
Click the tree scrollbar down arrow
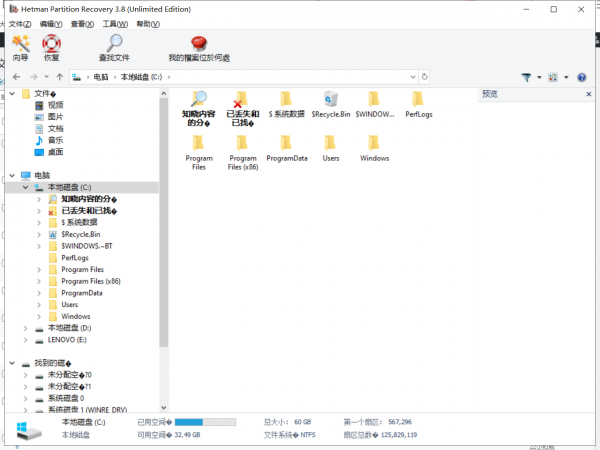click(164, 408)
